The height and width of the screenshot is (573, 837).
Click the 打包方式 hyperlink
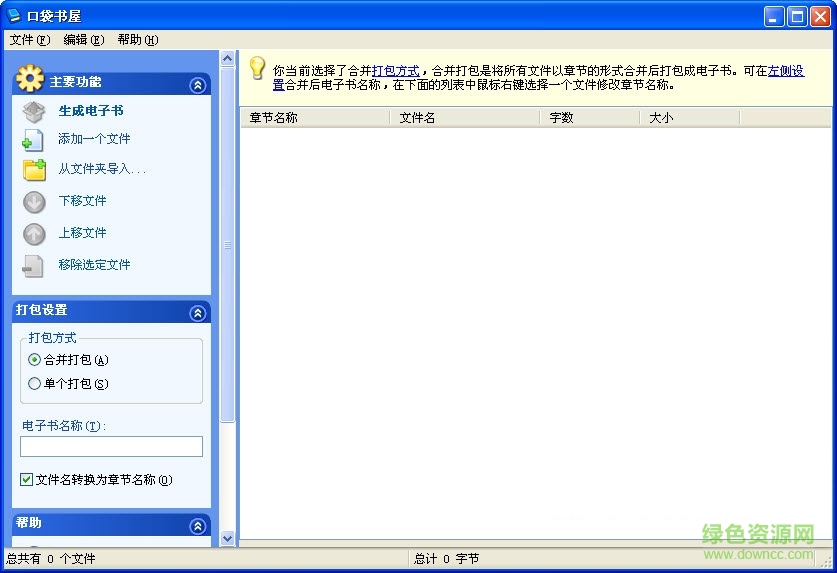click(395, 71)
